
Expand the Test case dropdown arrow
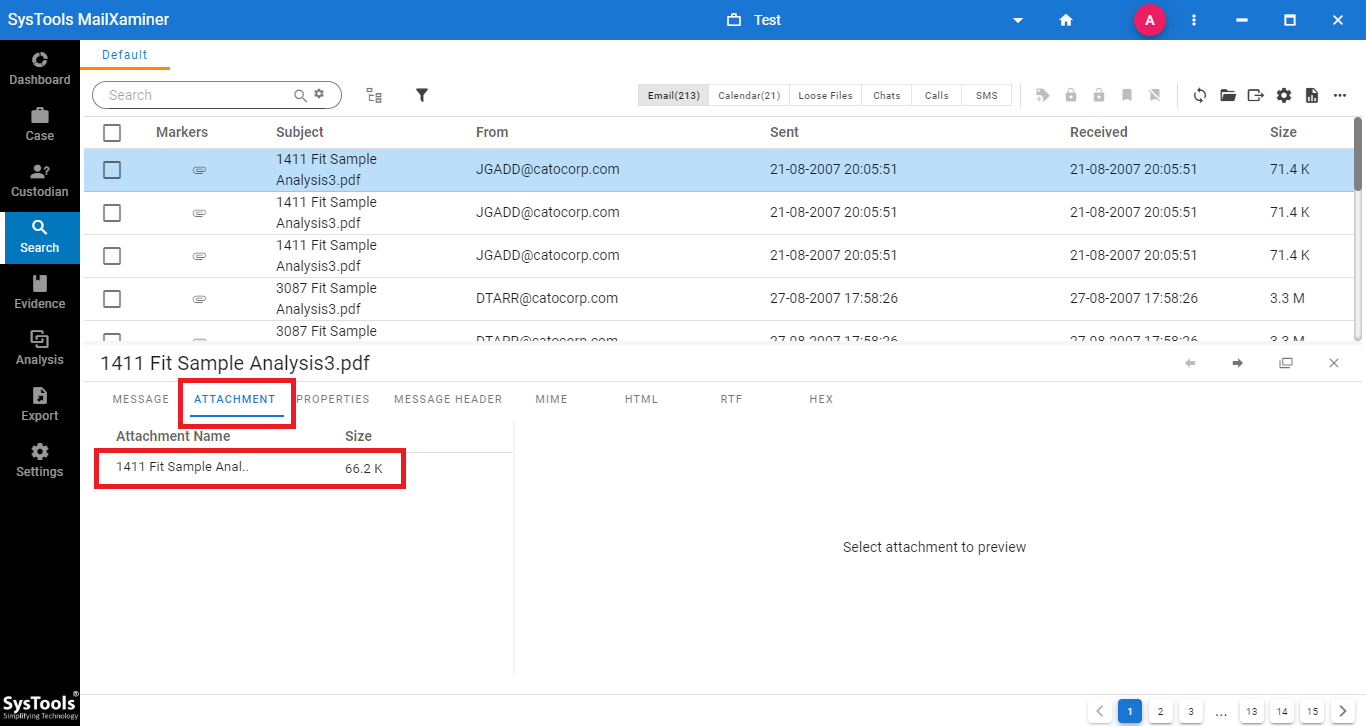(x=1018, y=20)
